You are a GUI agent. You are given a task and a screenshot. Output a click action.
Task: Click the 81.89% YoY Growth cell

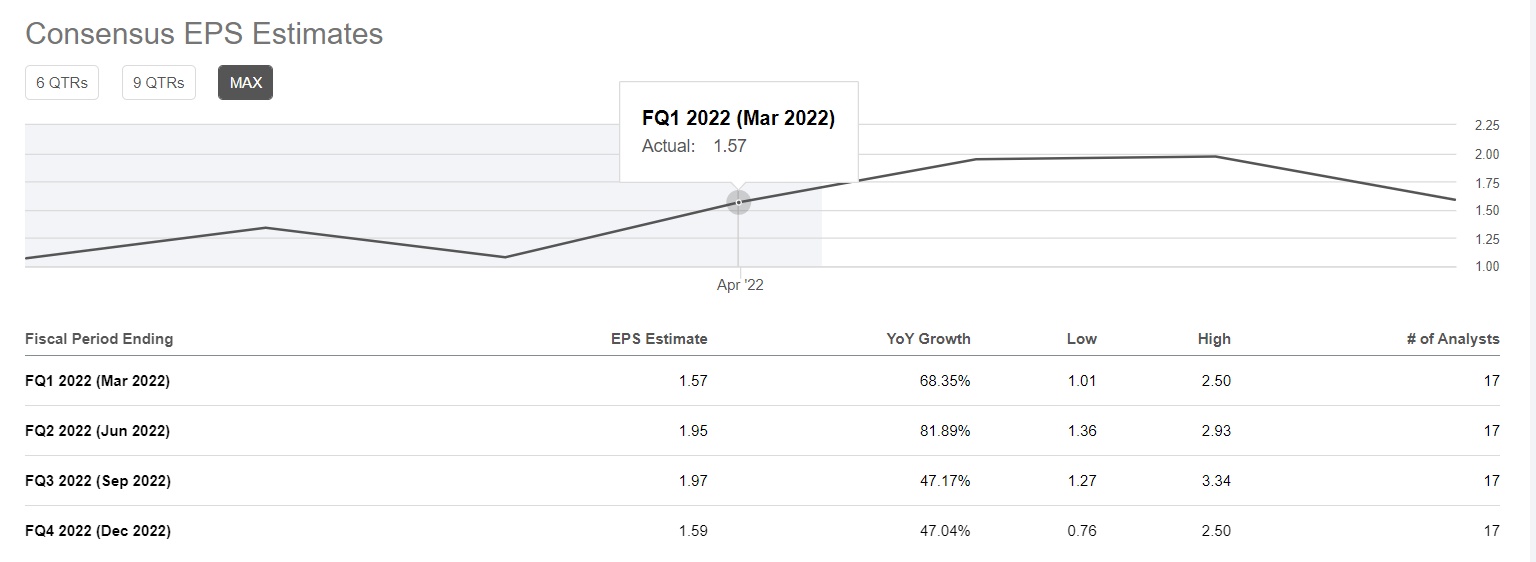pos(945,431)
